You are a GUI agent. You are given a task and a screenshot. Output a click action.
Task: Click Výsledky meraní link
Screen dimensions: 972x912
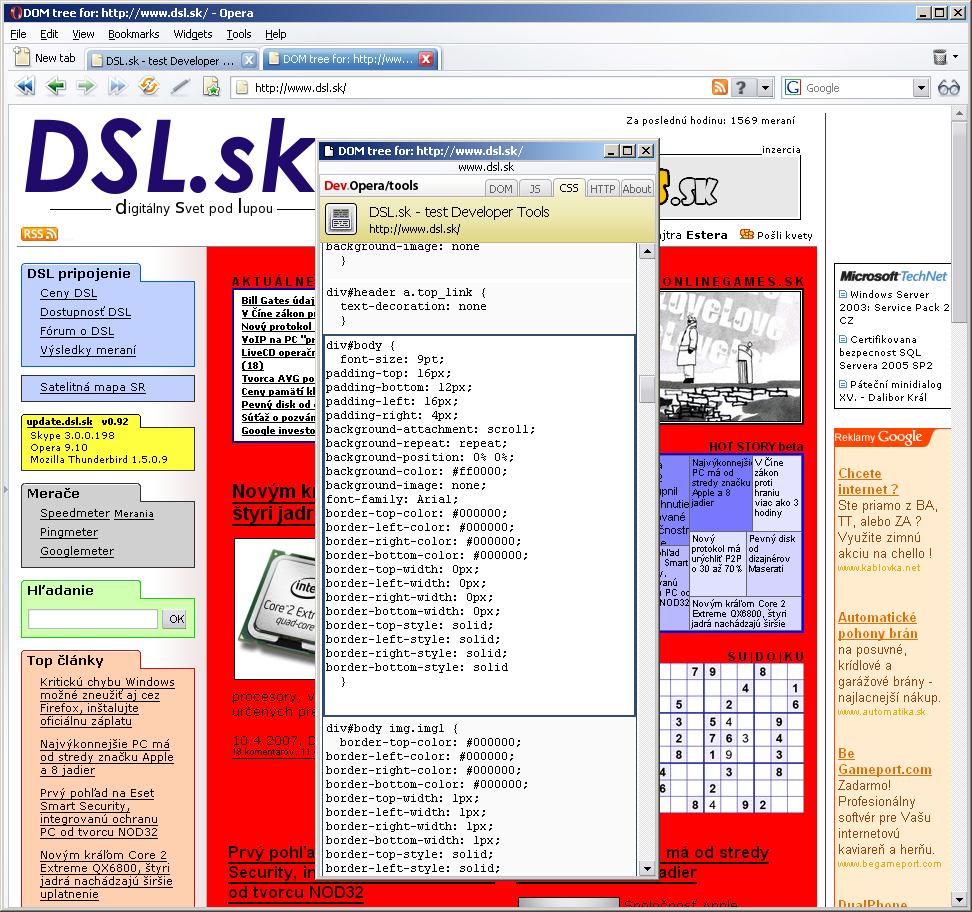click(x=88, y=350)
